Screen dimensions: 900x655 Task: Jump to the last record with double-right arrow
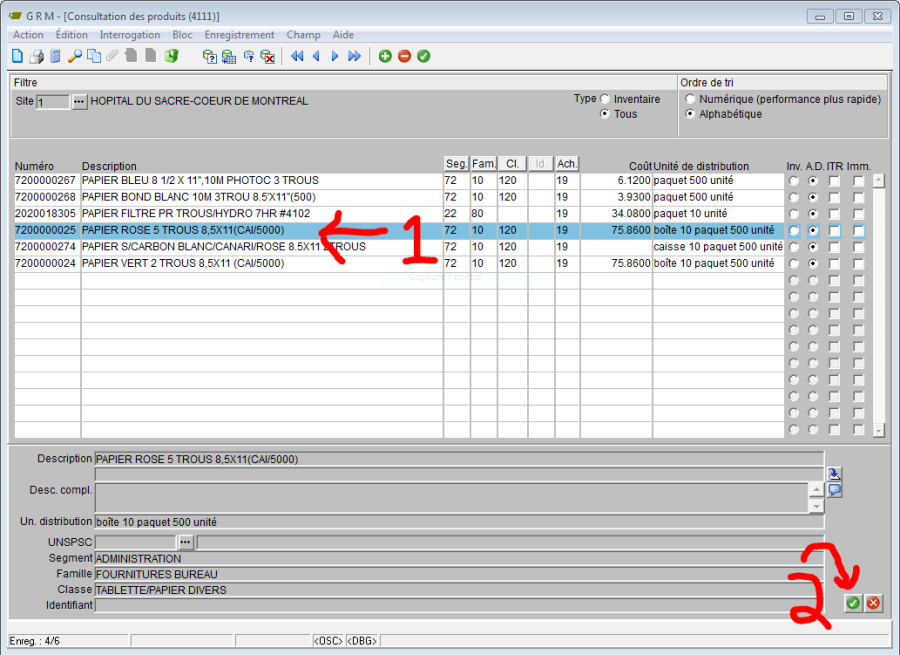[x=354, y=56]
